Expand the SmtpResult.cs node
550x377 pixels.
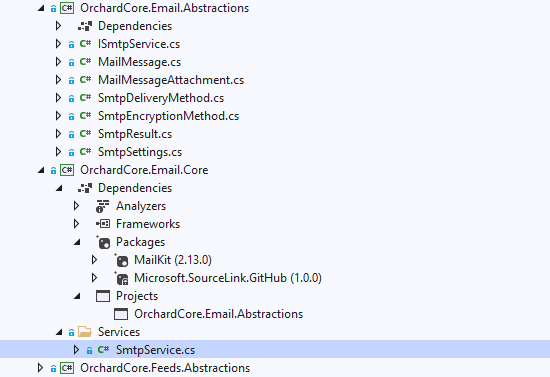coord(59,134)
